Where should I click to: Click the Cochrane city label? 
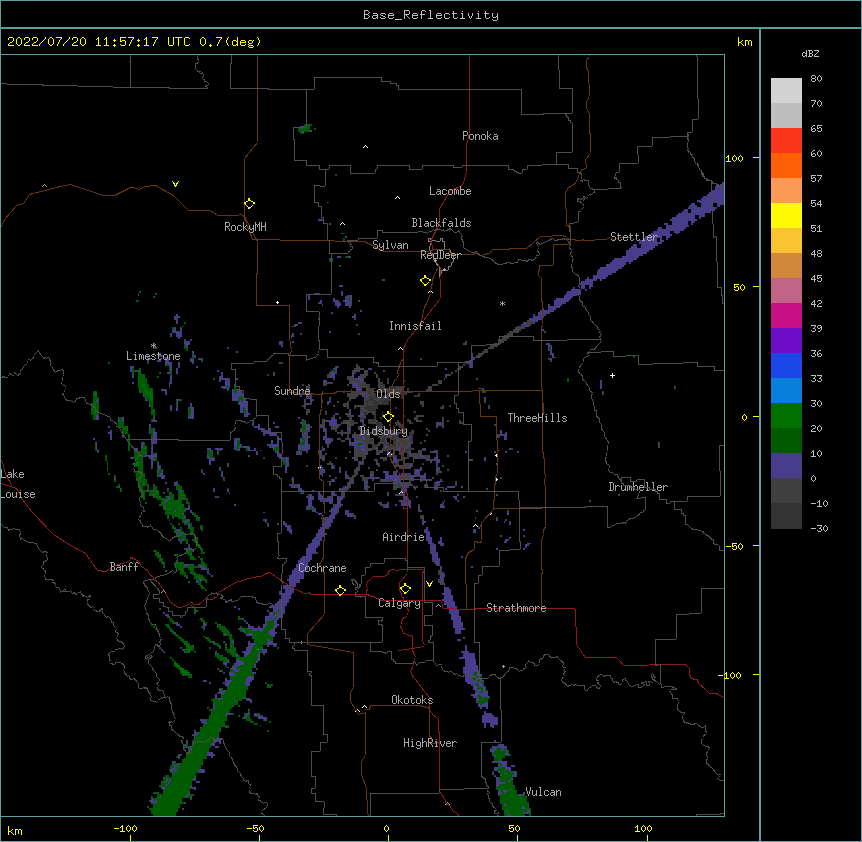click(x=322, y=568)
